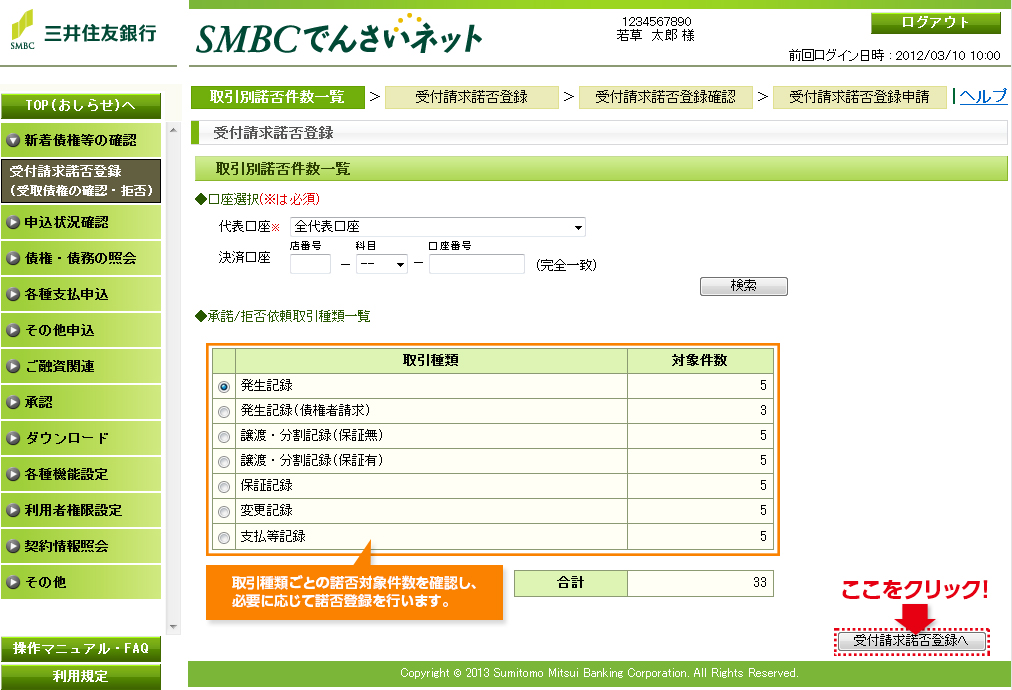Click 受付請求諾否登録確認 step tab

[x=665, y=97]
